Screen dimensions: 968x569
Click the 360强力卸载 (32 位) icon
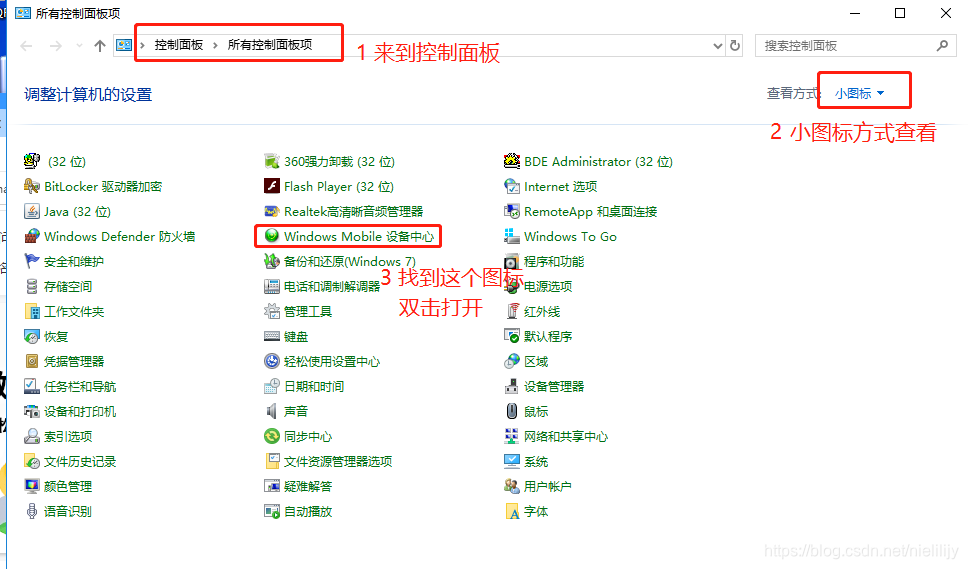click(x=272, y=162)
